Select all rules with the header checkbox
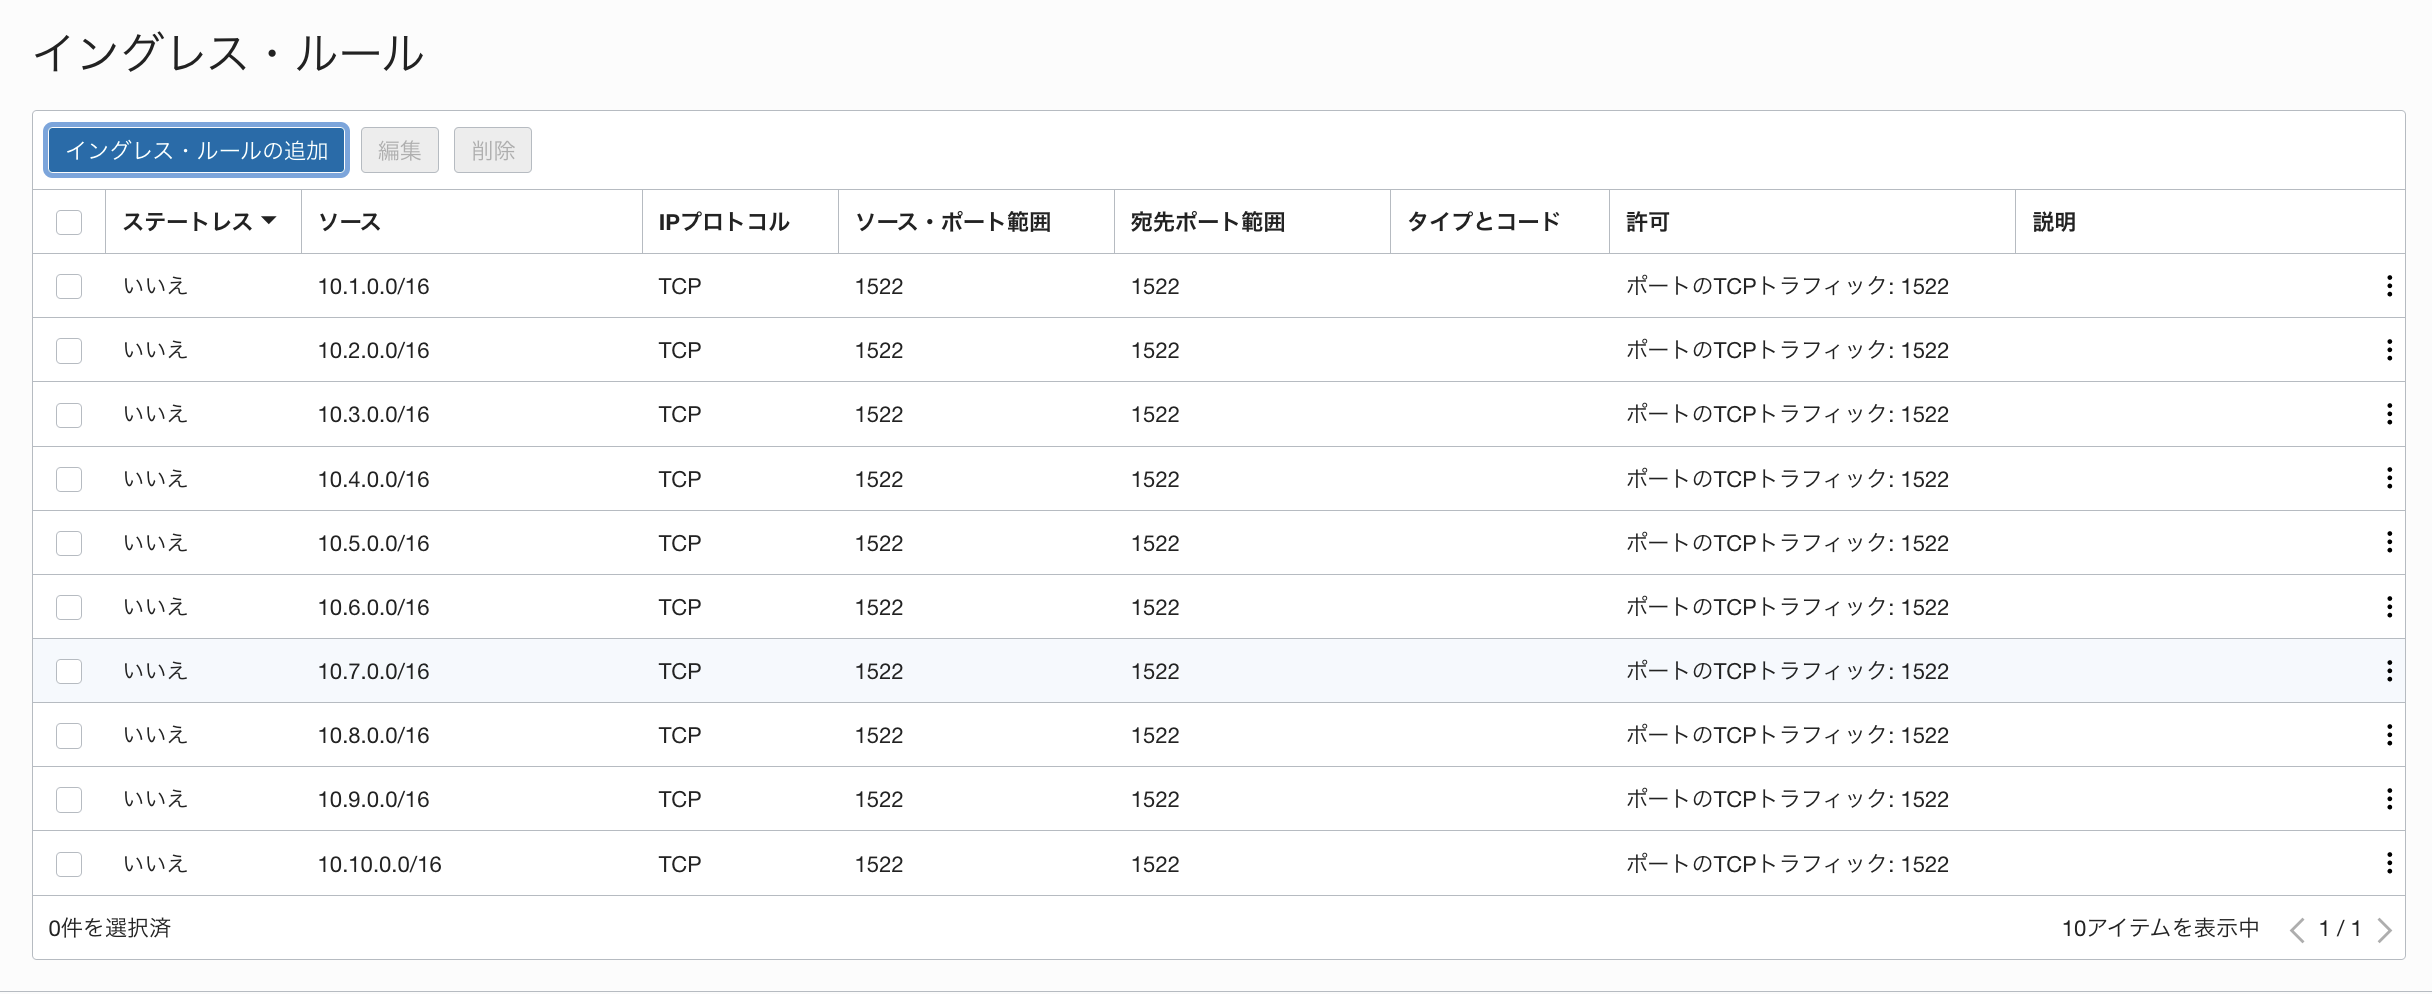This screenshot has height=994, width=2432. [69, 222]
